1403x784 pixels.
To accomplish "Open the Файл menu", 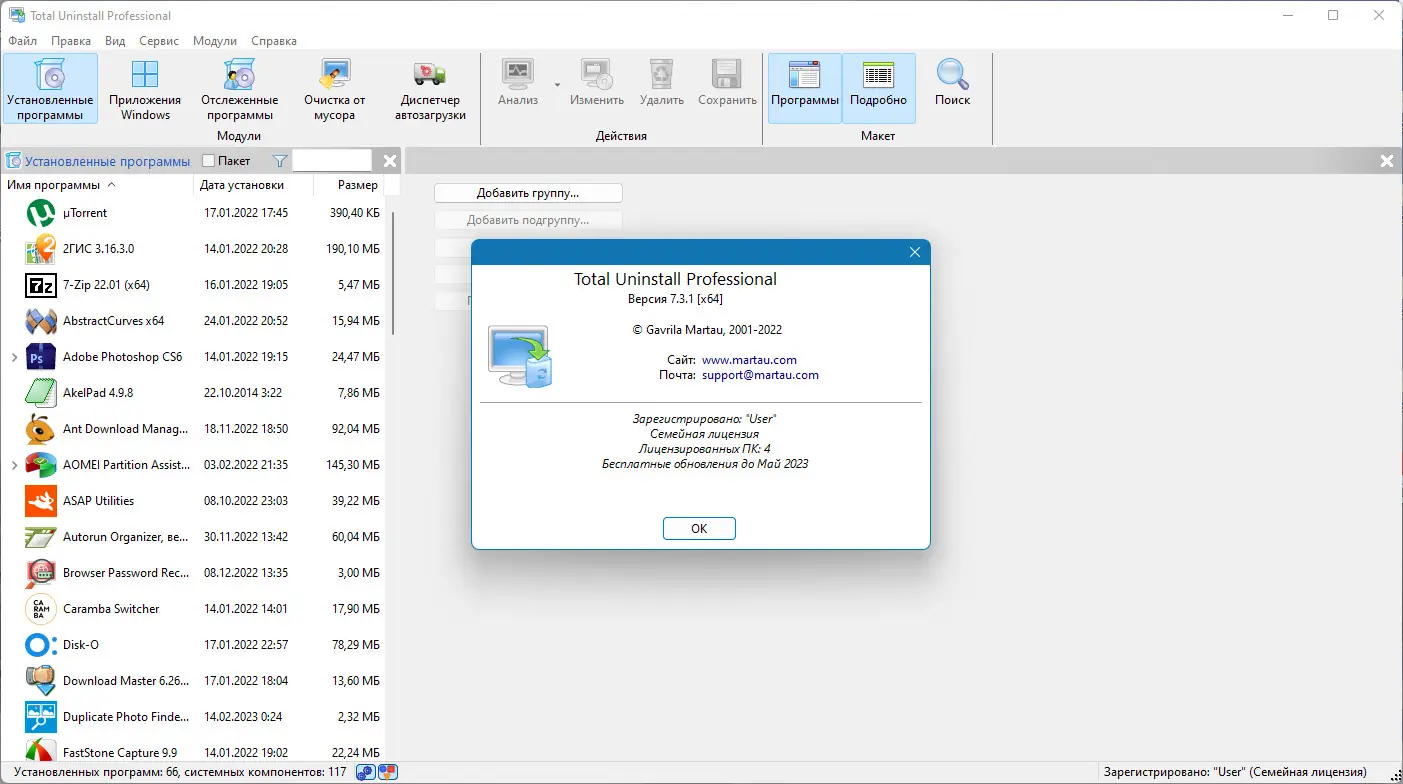I will (x=22, y=41).
